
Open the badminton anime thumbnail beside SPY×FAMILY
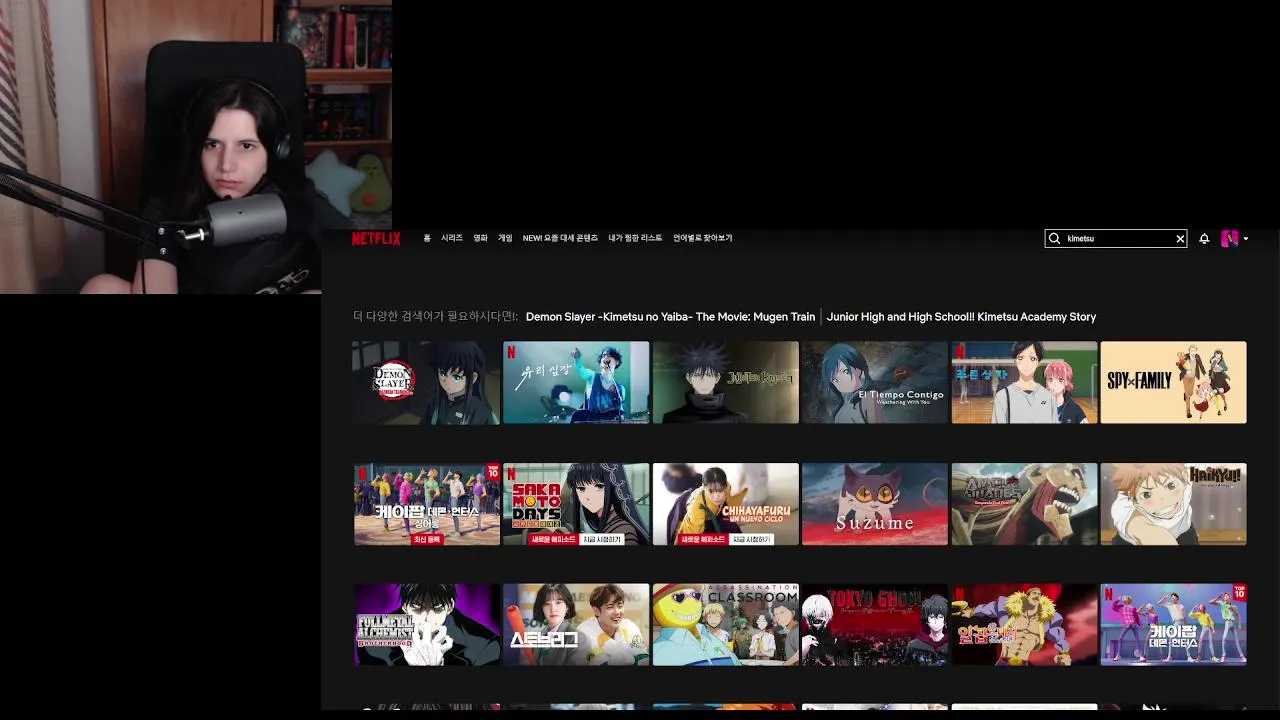pos(1024,382)
